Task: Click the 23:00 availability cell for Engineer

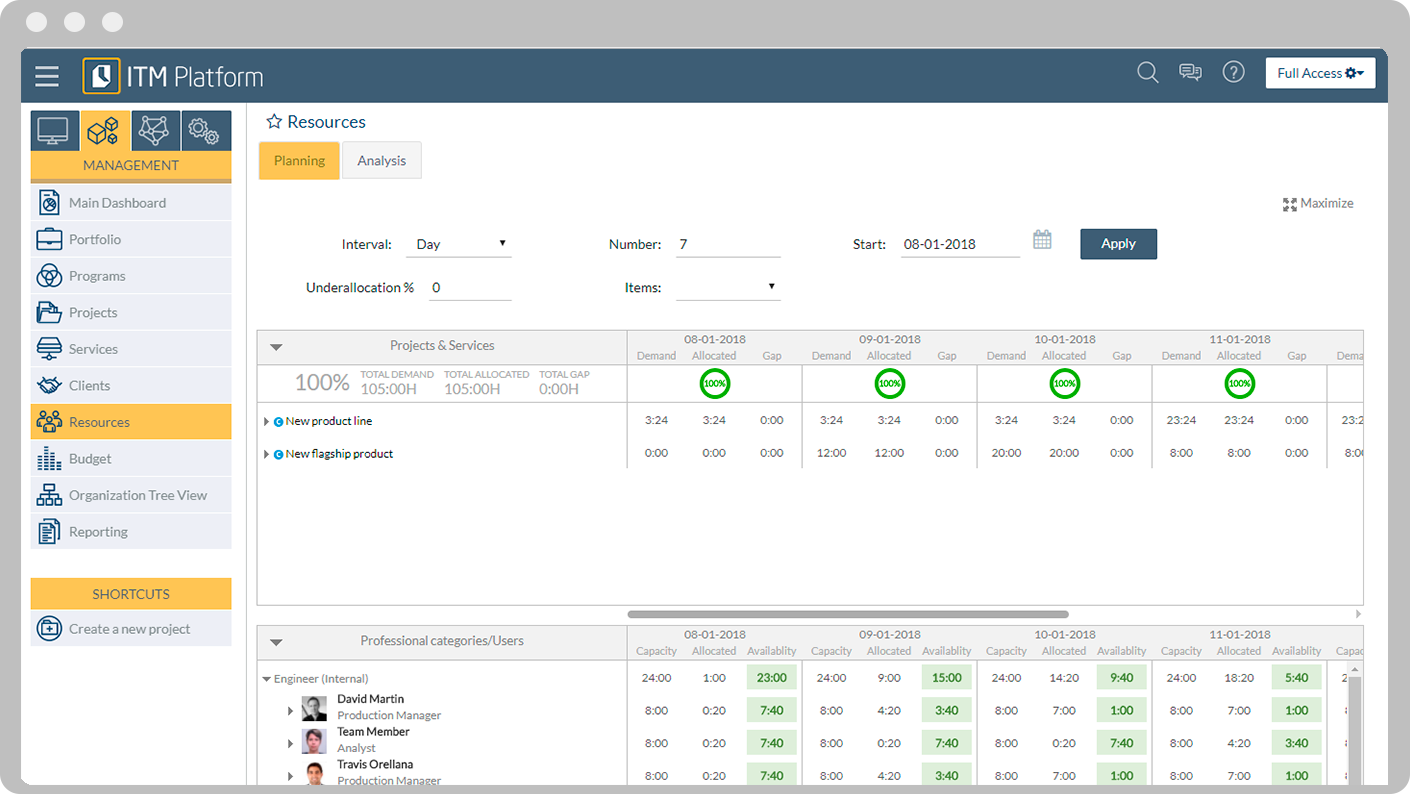Action: (772, 678)
